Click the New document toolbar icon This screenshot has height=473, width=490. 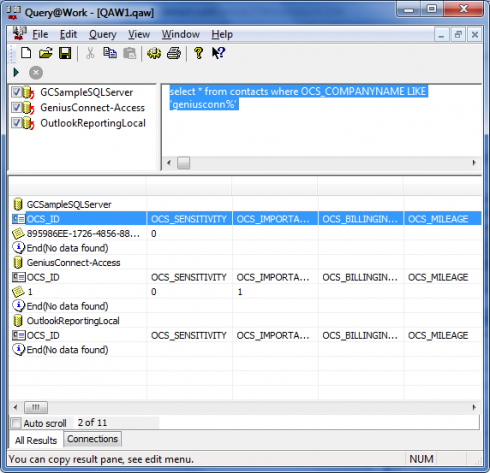tap(26, 53)
